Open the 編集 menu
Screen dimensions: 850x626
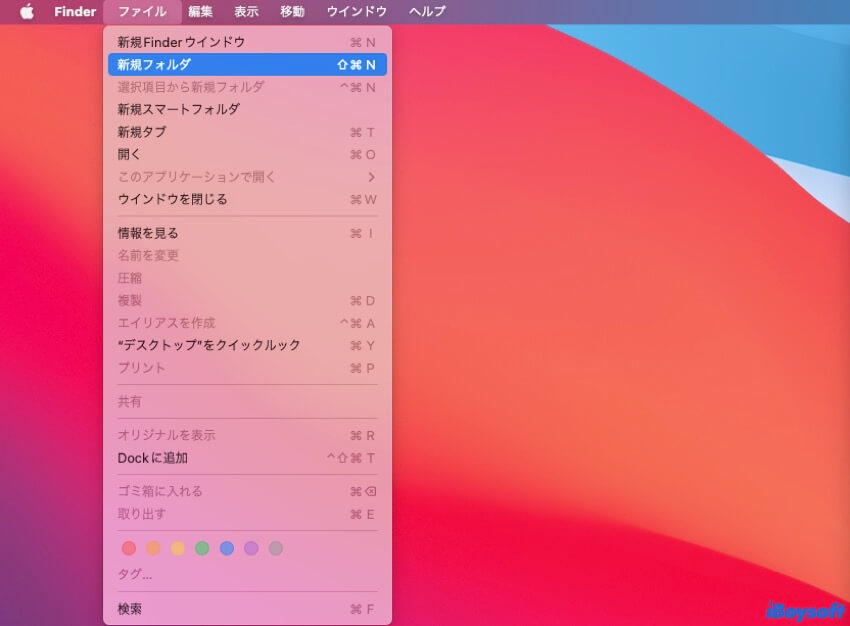pos(198,12)
